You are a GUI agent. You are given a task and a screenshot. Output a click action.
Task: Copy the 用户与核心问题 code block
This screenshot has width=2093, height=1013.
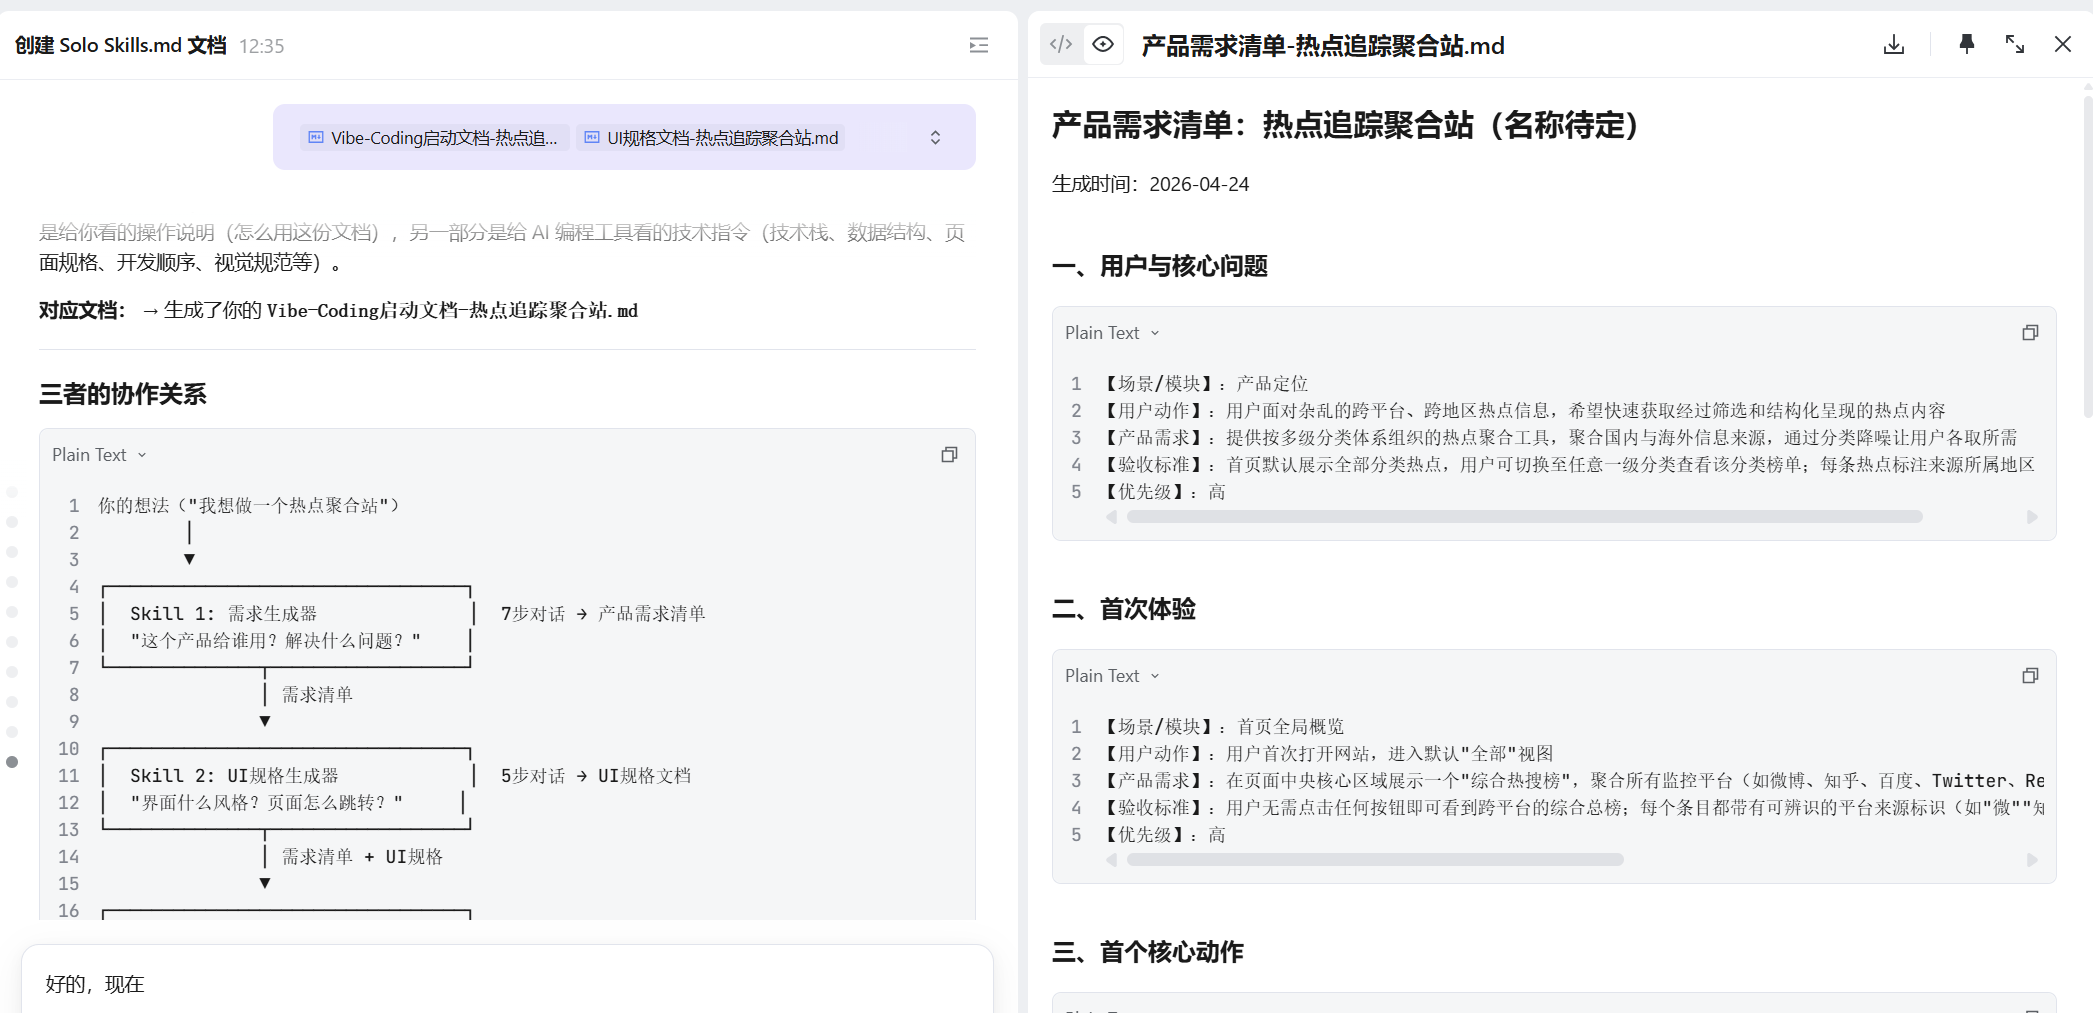click(x=2030, y=333)
